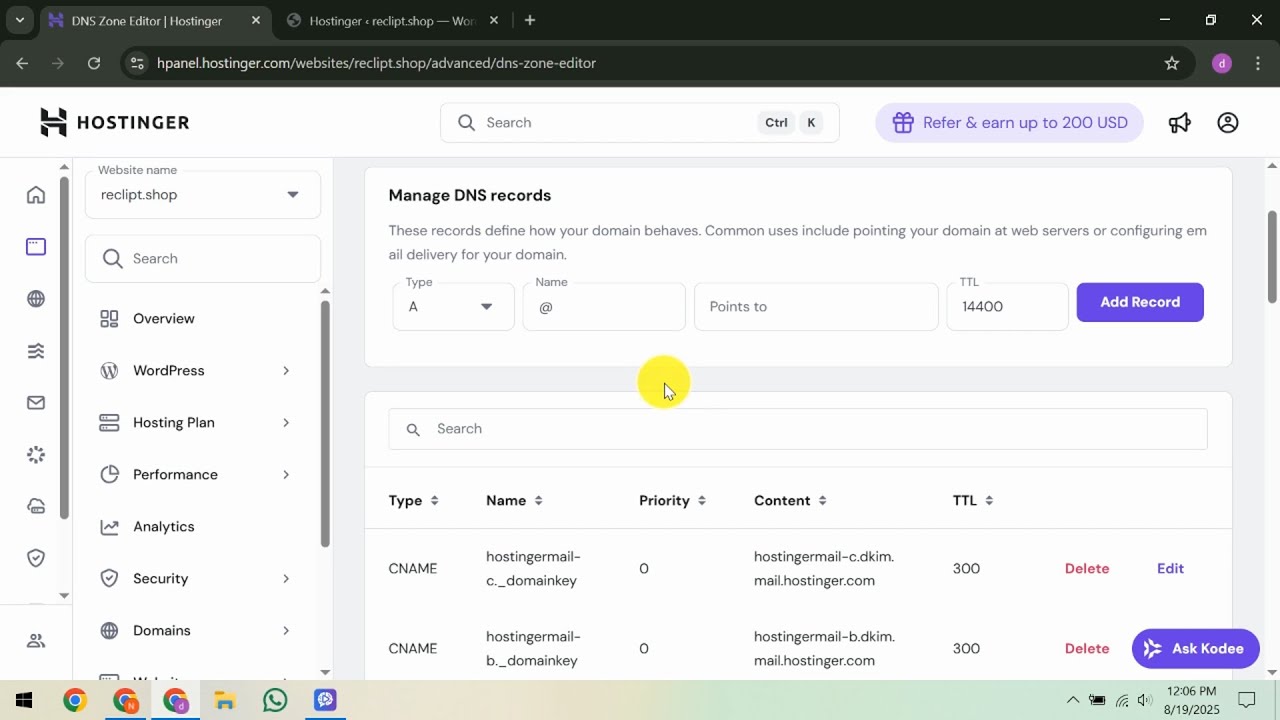The image size is (1280, 720).
Task: Click the Hostinger logo
Action: [x=114, y=122]
